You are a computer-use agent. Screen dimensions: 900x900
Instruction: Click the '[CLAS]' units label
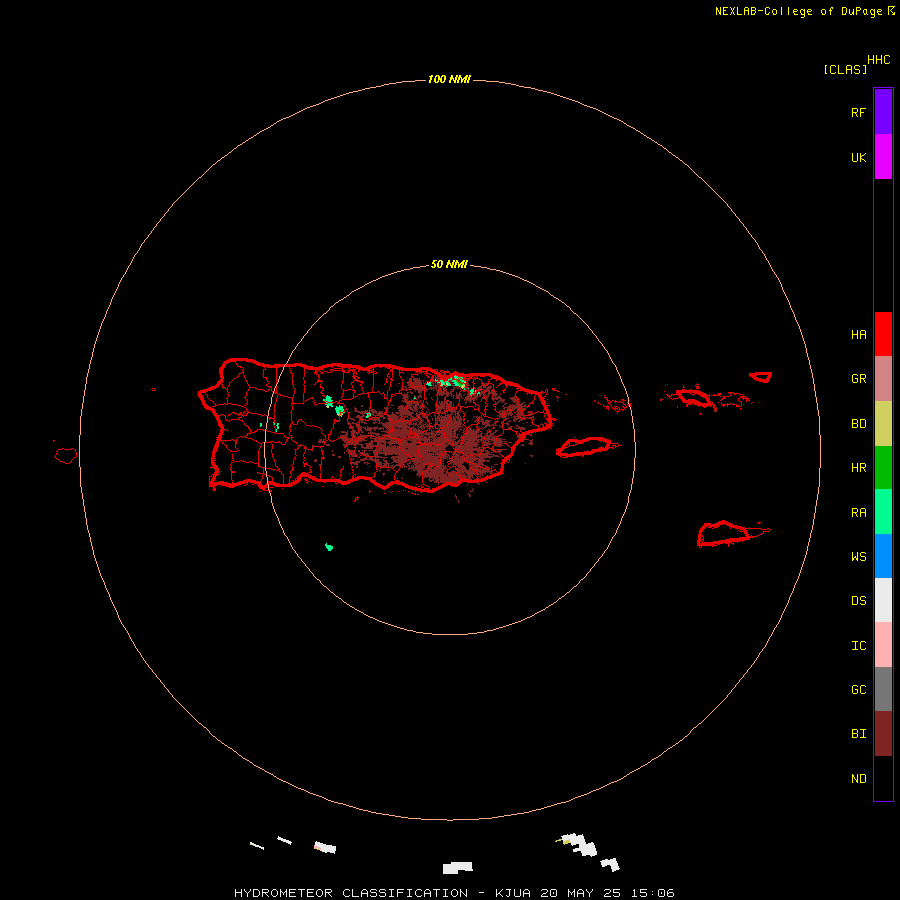[x=845, y=69]
